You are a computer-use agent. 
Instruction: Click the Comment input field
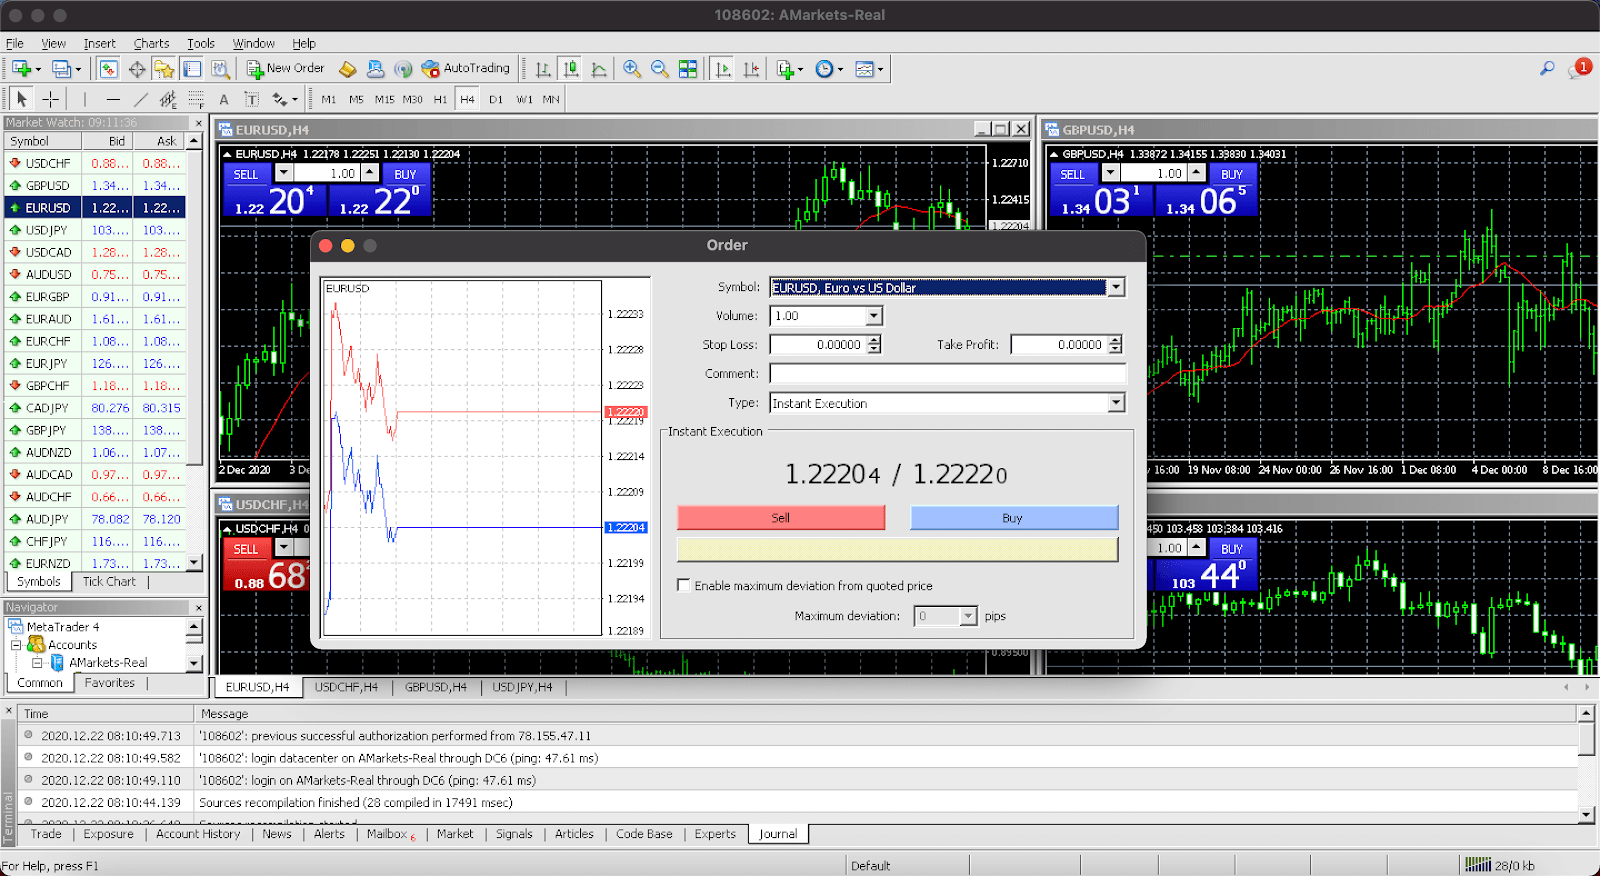point(947,374)
